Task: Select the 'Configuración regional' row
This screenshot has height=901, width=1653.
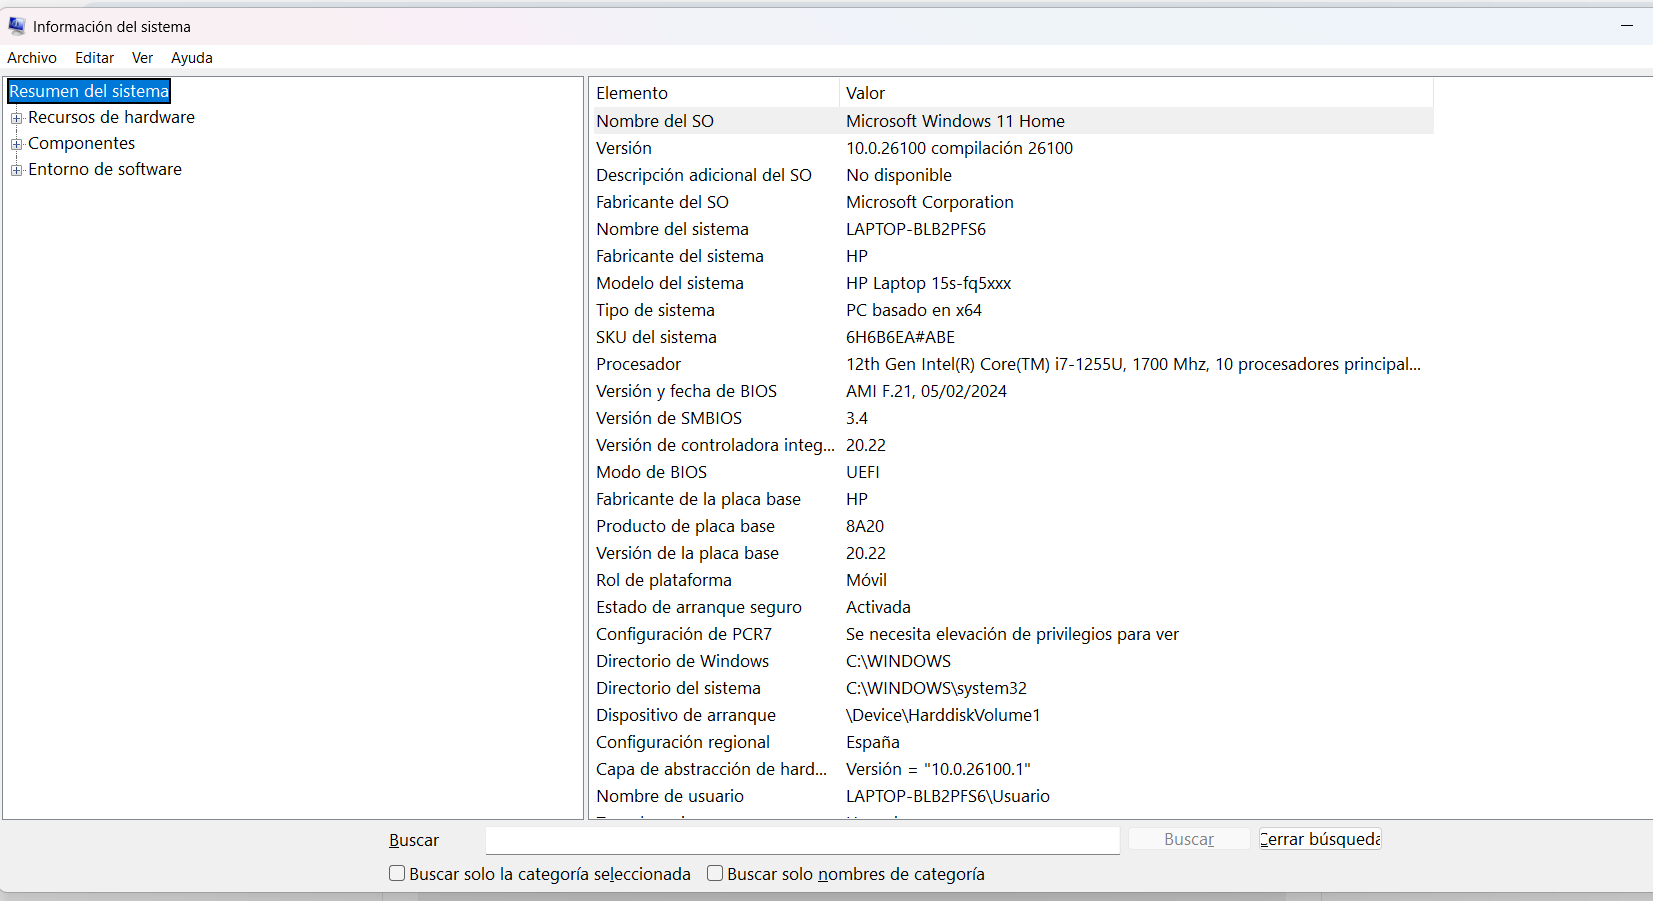Action: pyautogui.click(x=1013, y=742)
